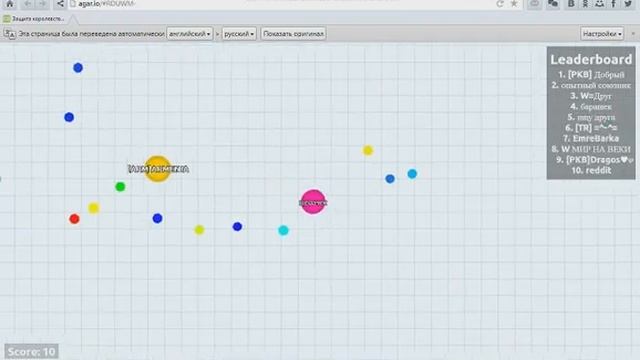Open the share page icon

pyautogui.click(x=60, y=4)
